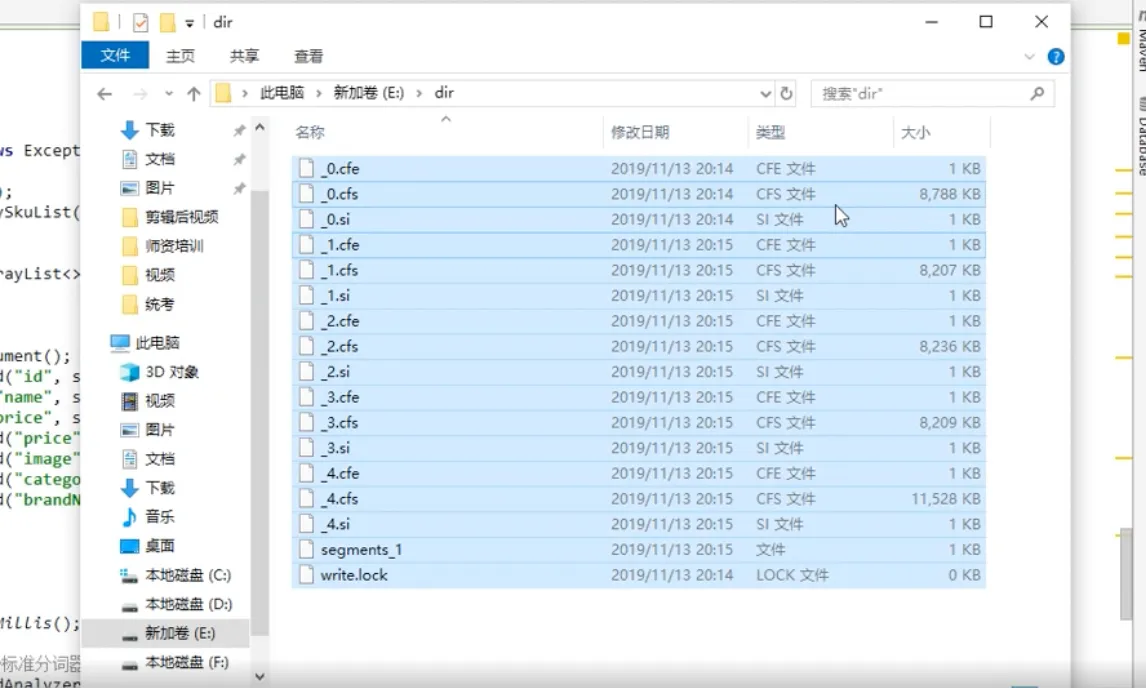Select the _3.cfe file icon

click(x=307, y=397)
